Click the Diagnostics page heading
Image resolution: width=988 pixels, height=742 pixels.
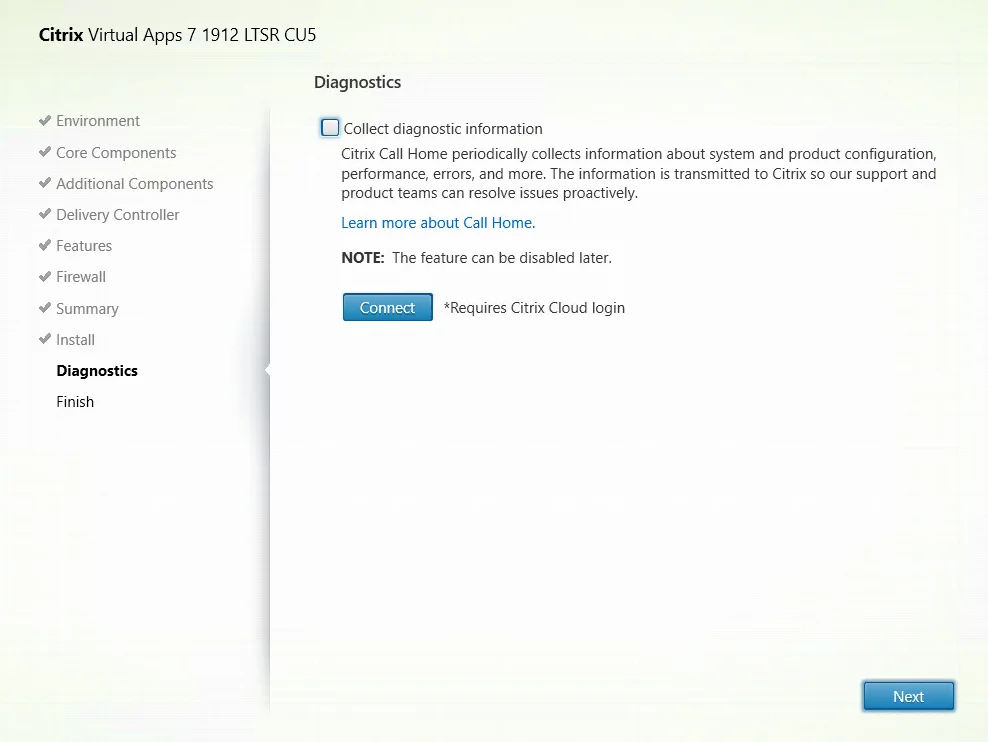tap(357, 83)
